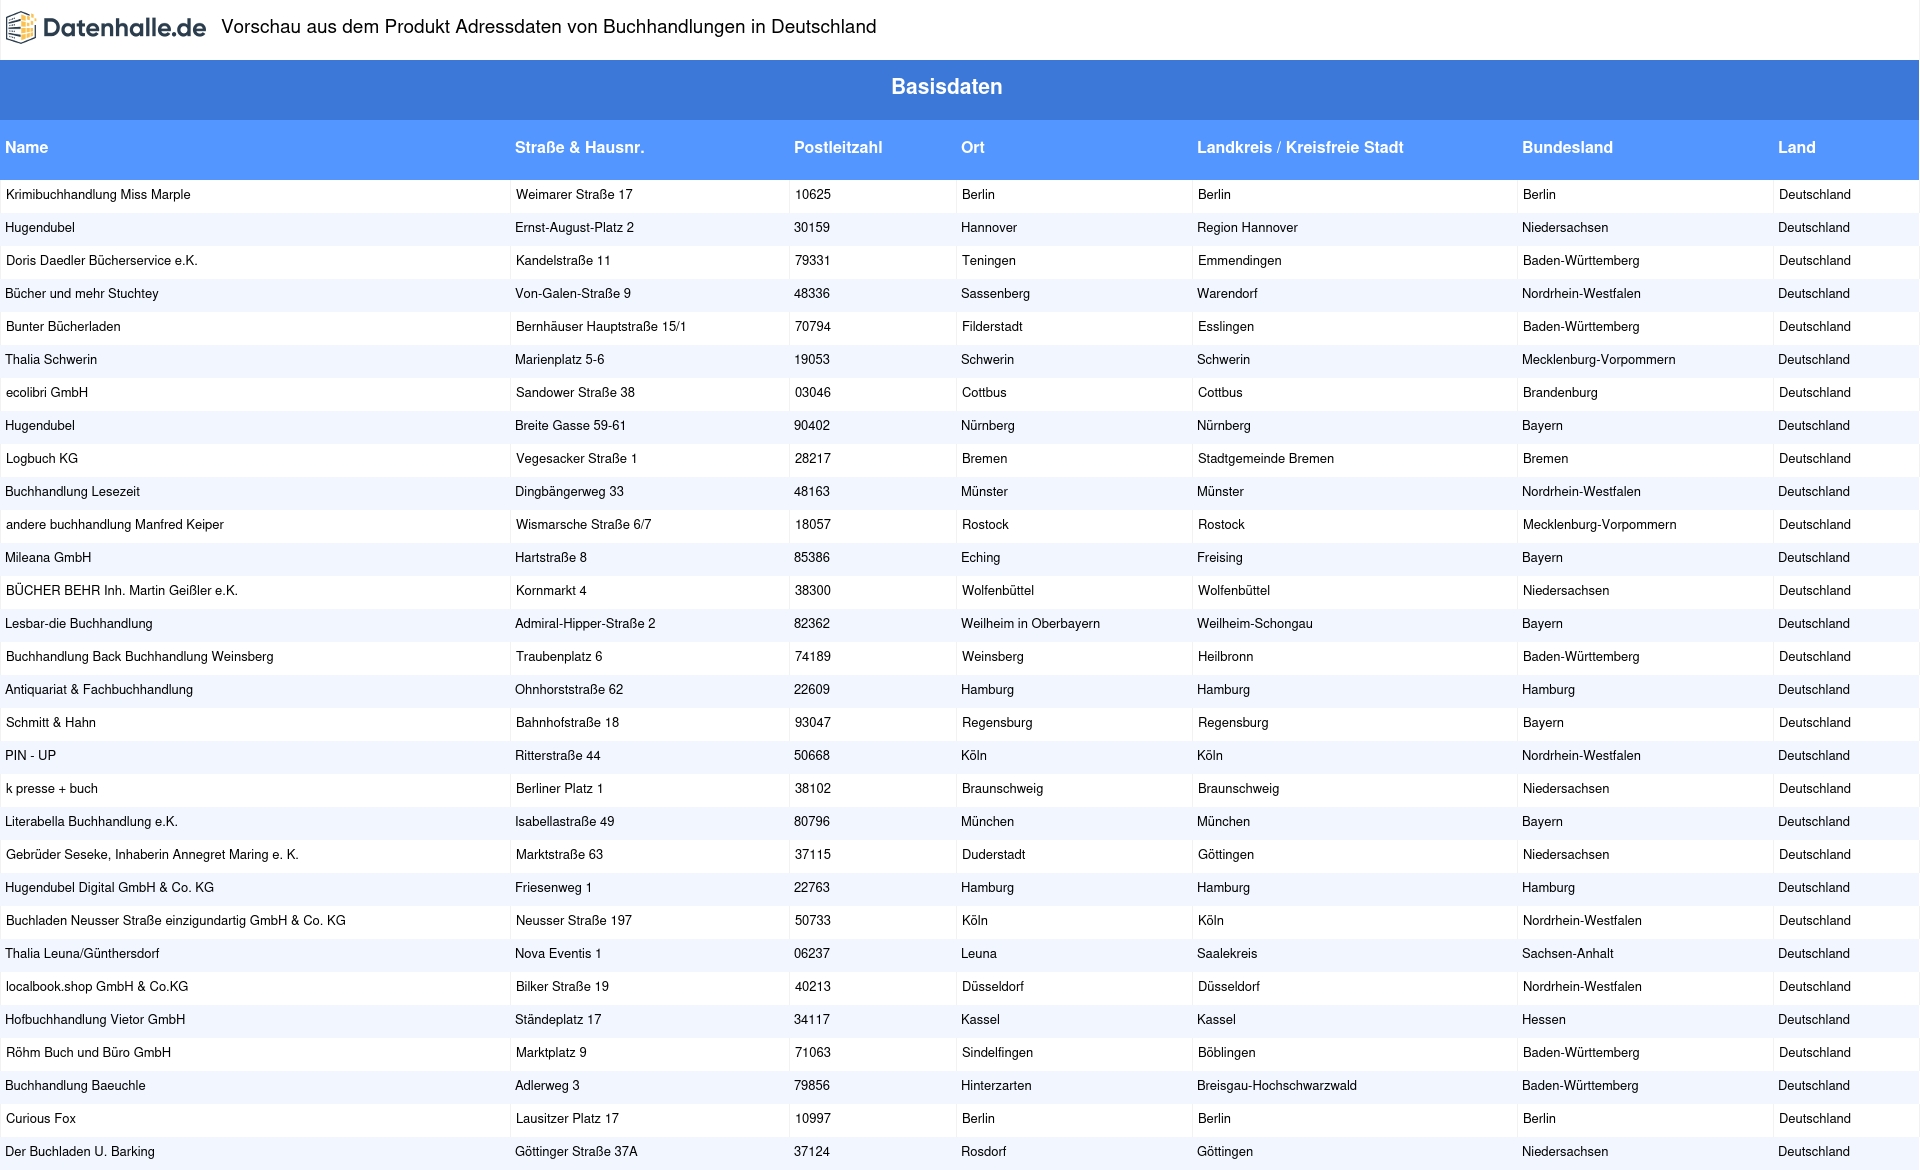The image size is (1920, 1170).
Task: Select Ritterstraße 44 address cell
Action: 558,756
